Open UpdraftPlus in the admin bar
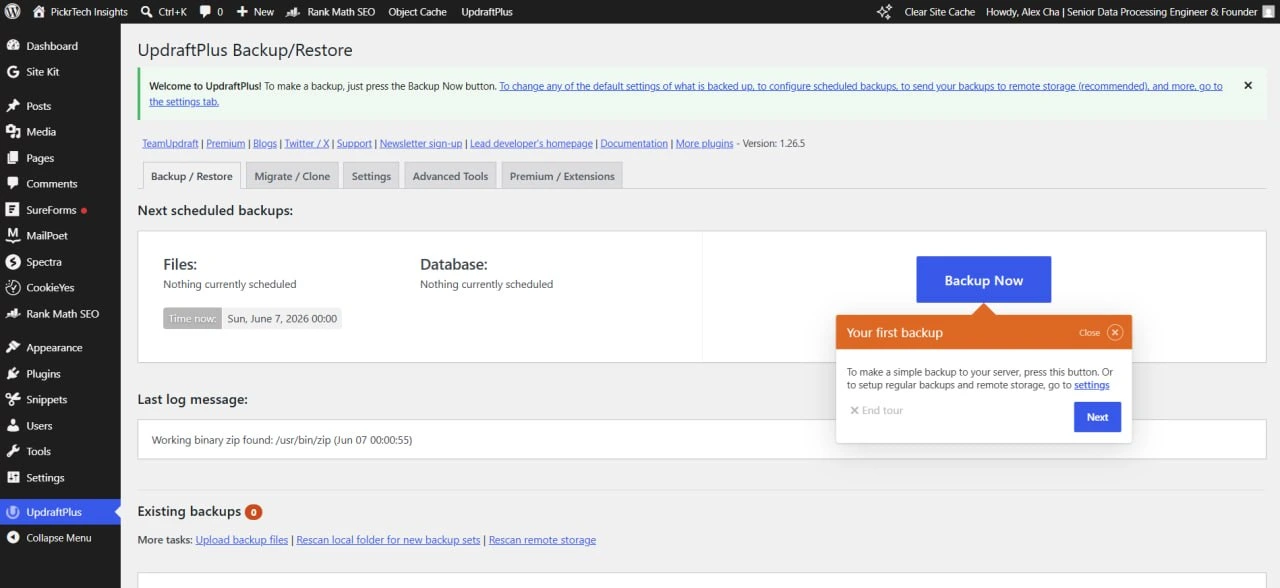Screen dimensions: 1280x588 point(487,12)
